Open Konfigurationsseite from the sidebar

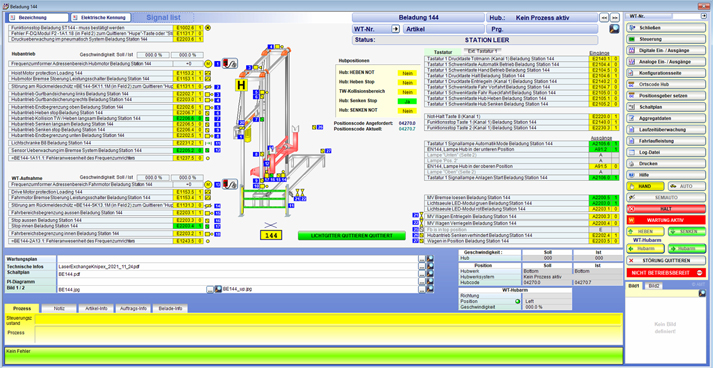point(666,73)
